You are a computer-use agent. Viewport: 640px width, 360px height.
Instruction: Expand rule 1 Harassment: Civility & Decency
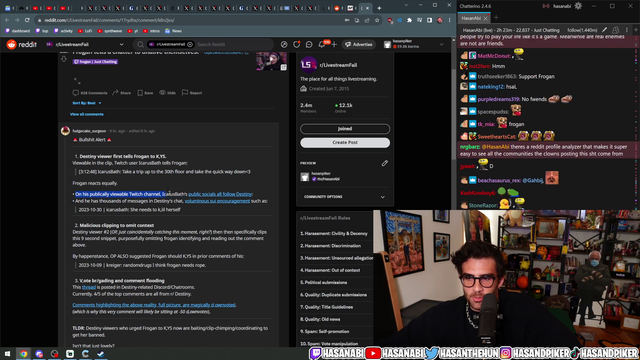pos(334,233)
